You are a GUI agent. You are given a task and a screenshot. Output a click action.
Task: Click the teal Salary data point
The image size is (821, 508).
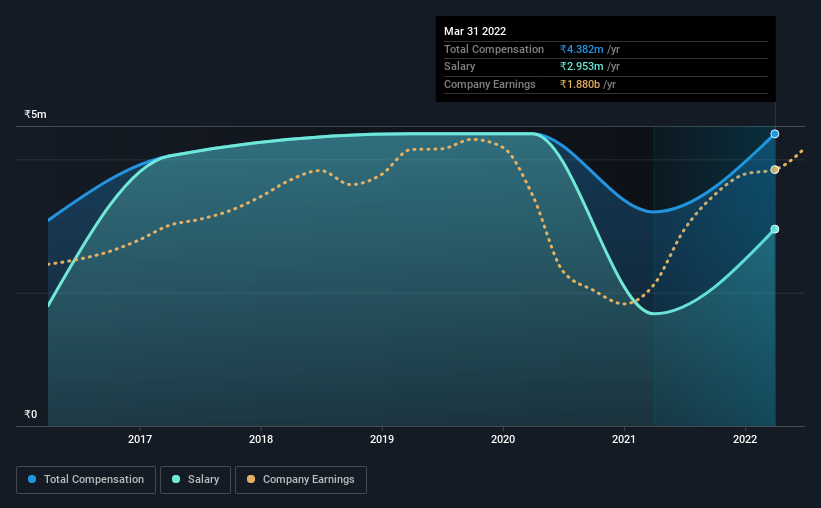774,229
